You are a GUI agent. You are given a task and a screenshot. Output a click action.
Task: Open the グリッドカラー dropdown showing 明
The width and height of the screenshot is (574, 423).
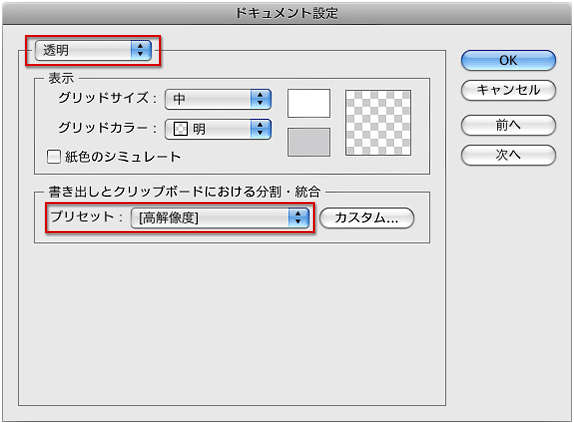pos(218,129)
